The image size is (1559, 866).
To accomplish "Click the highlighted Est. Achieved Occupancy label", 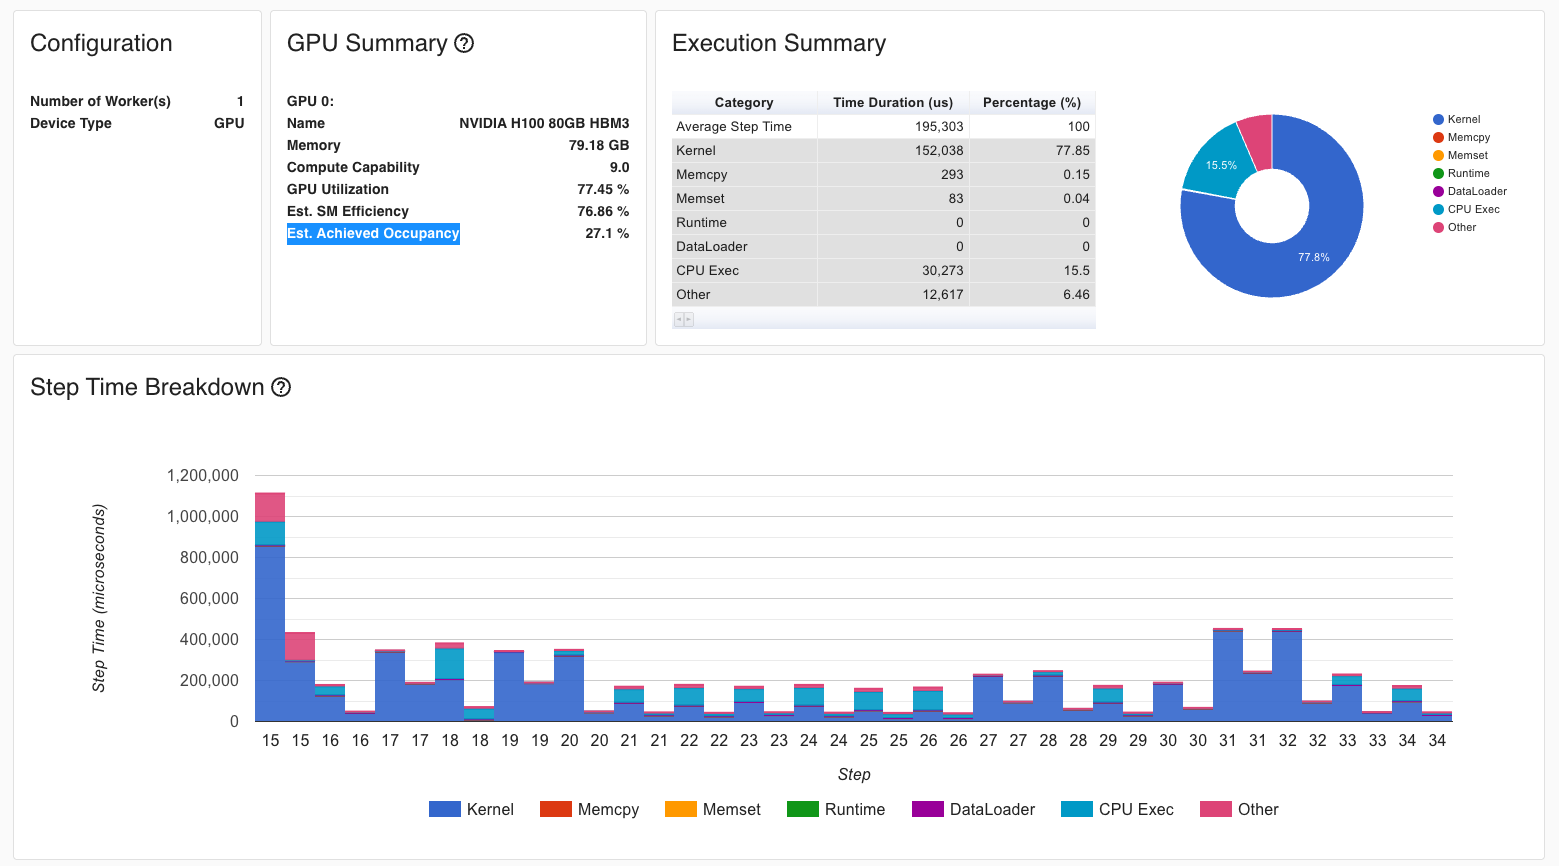I will [373, 233].
